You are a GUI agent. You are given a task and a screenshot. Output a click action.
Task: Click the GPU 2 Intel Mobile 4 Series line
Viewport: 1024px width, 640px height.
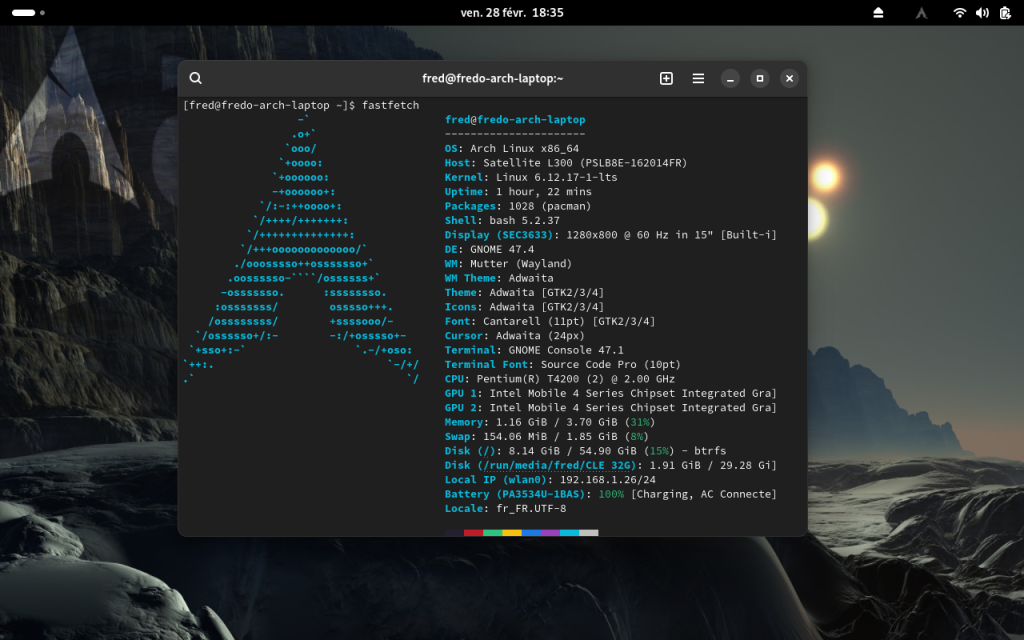(x=611, y=407)
